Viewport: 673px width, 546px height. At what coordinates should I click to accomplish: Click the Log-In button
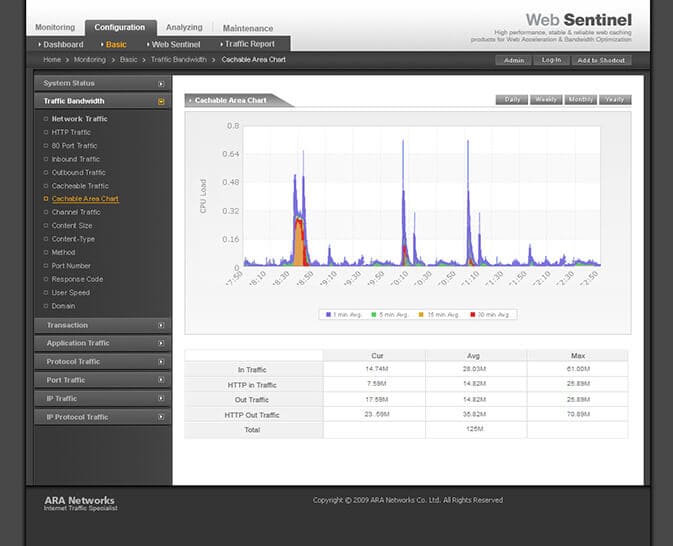coord(551,60)
